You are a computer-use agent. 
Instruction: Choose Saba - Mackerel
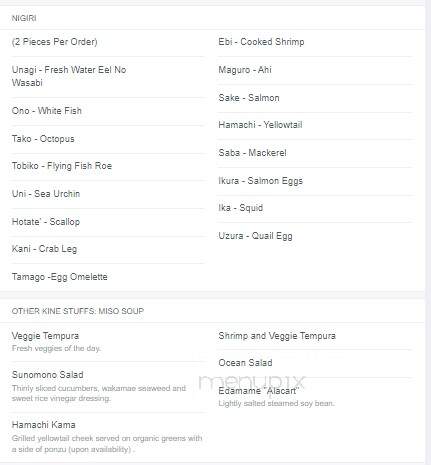click(252, 153)
